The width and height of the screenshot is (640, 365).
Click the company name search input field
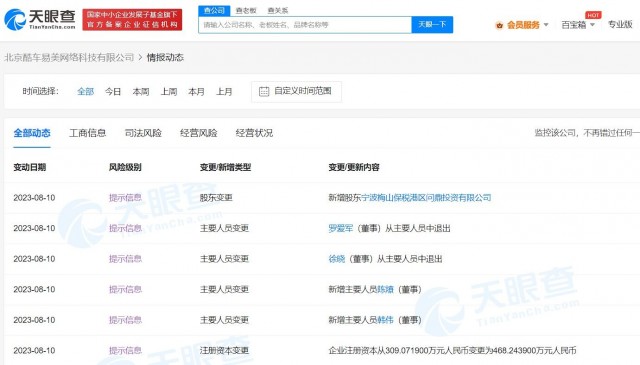pos(305,25)
